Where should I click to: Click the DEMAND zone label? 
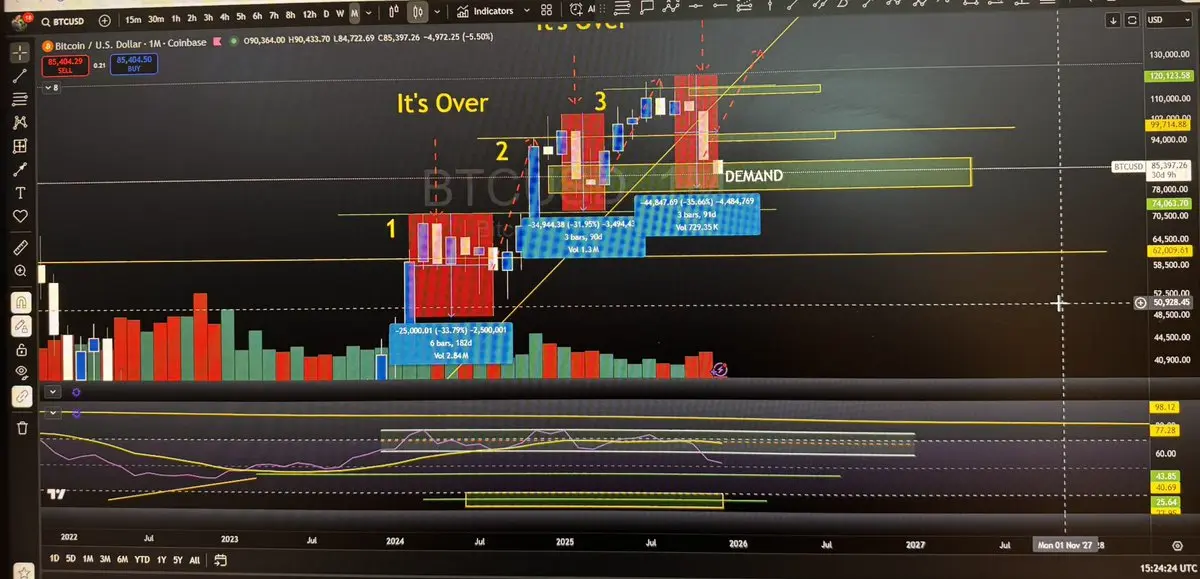pyautogui.click(x=754, y=176)
